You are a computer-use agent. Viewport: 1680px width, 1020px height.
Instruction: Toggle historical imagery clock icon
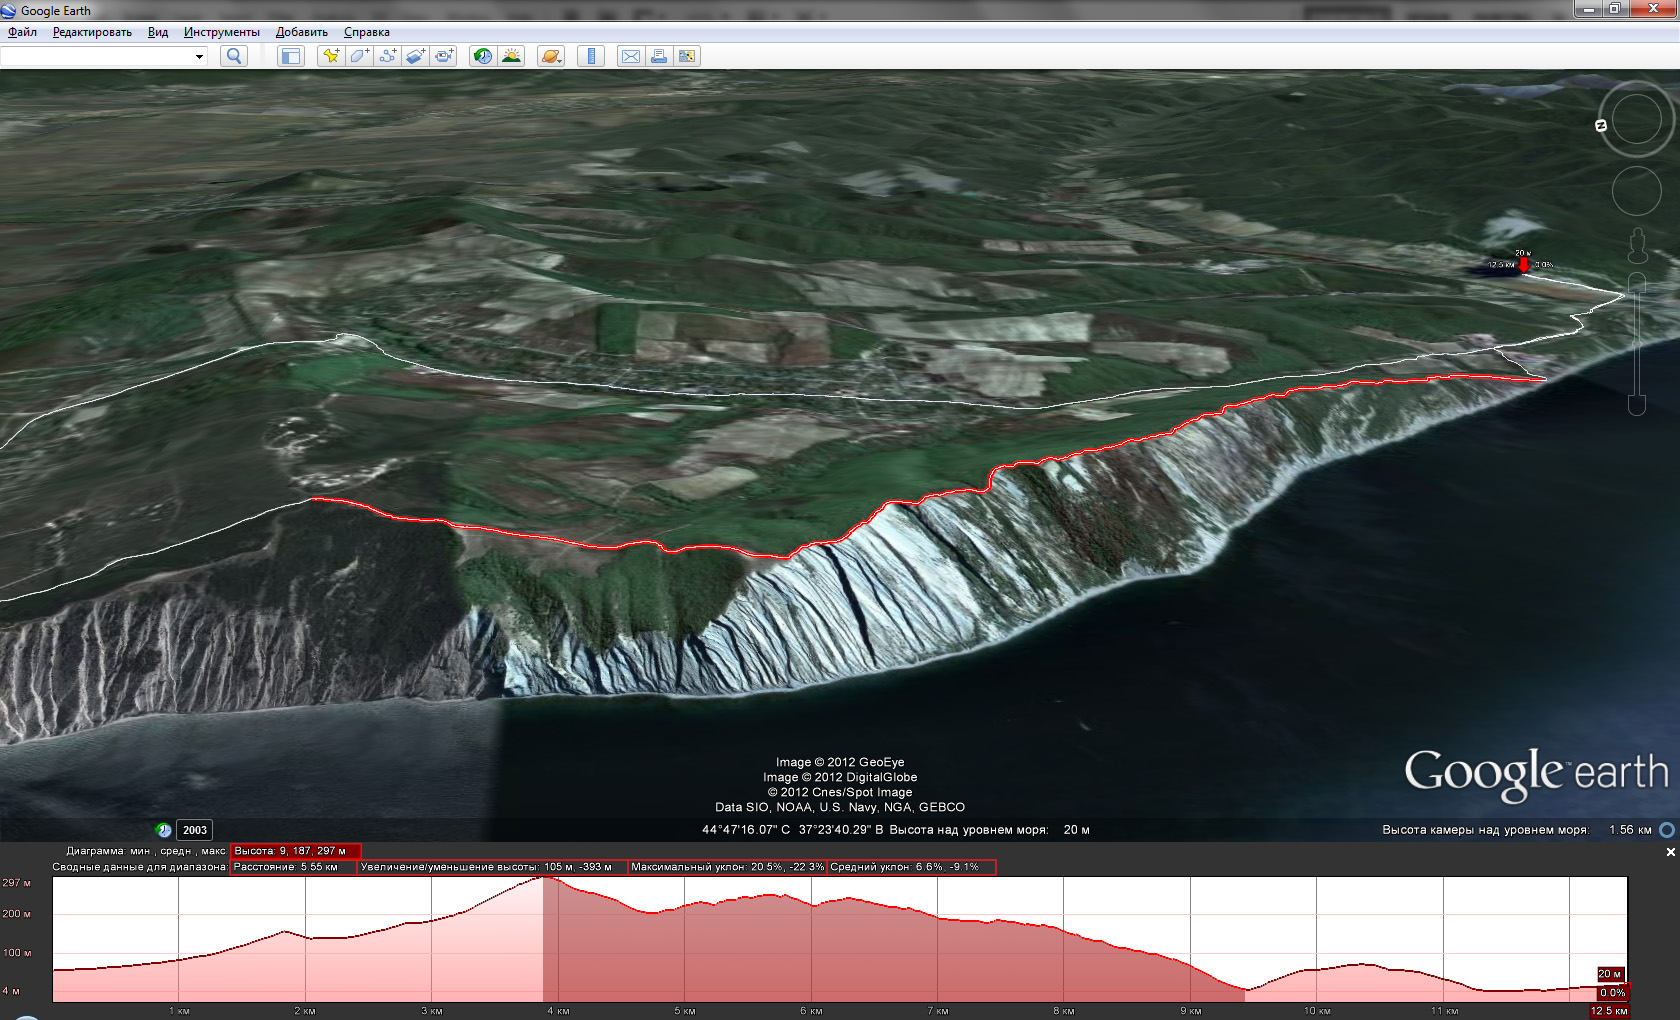pos(483,56)
